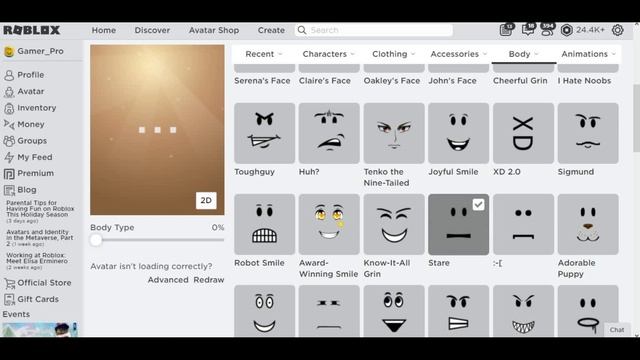The width and height of the screenshot is (640, 360).
Task: Select the Adorable Puppy face
Action: [588, 224]
